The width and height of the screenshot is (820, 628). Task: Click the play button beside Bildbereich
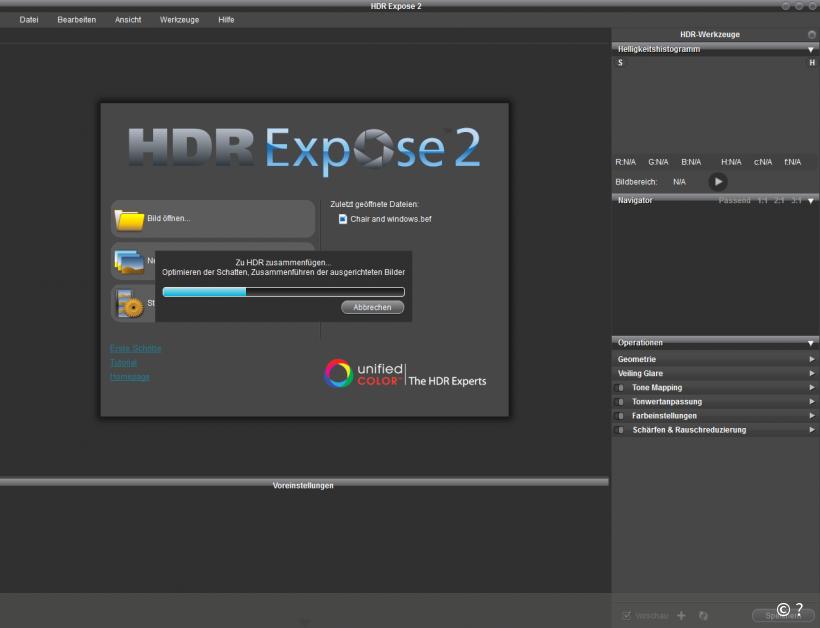[x=718, y=182]
